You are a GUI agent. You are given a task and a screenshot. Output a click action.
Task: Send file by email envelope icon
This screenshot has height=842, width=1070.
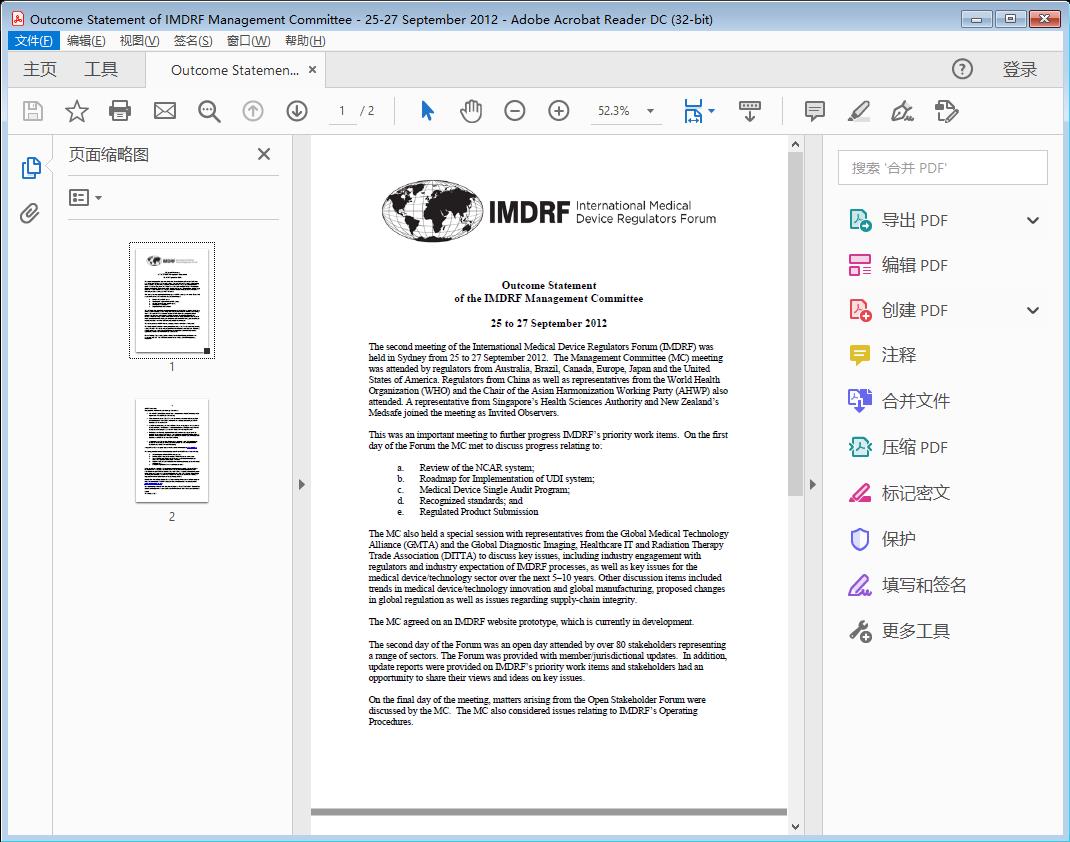click(x=164, y=111)
